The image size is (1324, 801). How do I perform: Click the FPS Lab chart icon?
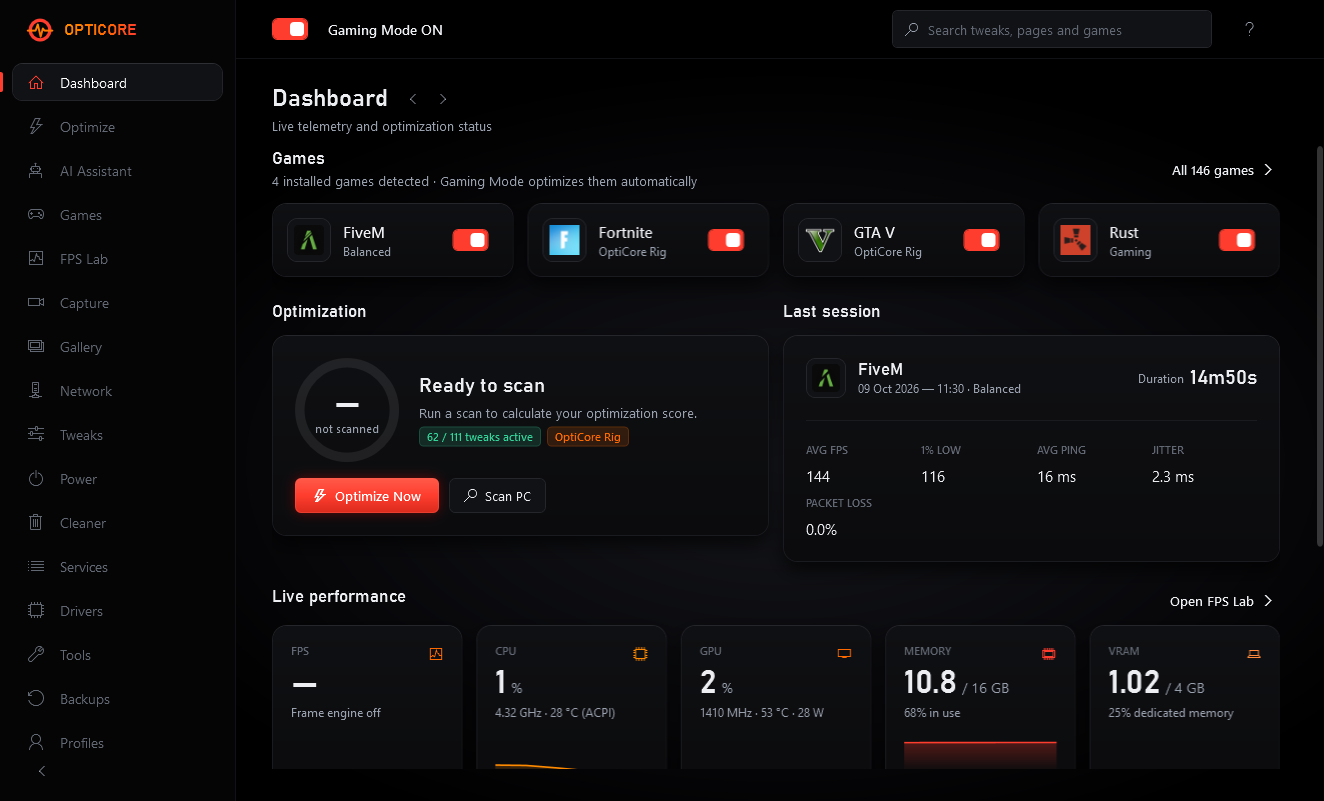[36, 259]
